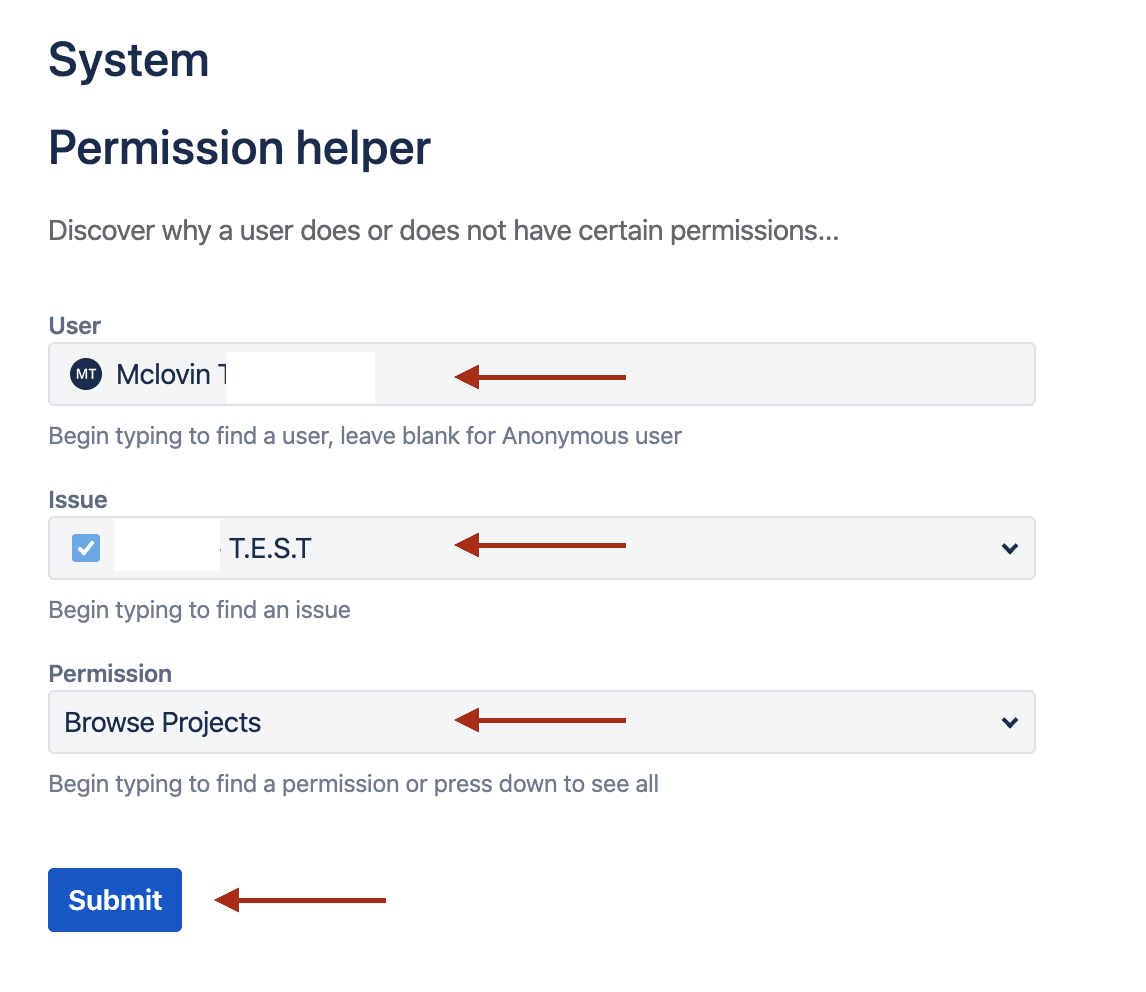Click the red arrow in User field

click(540, 377)
